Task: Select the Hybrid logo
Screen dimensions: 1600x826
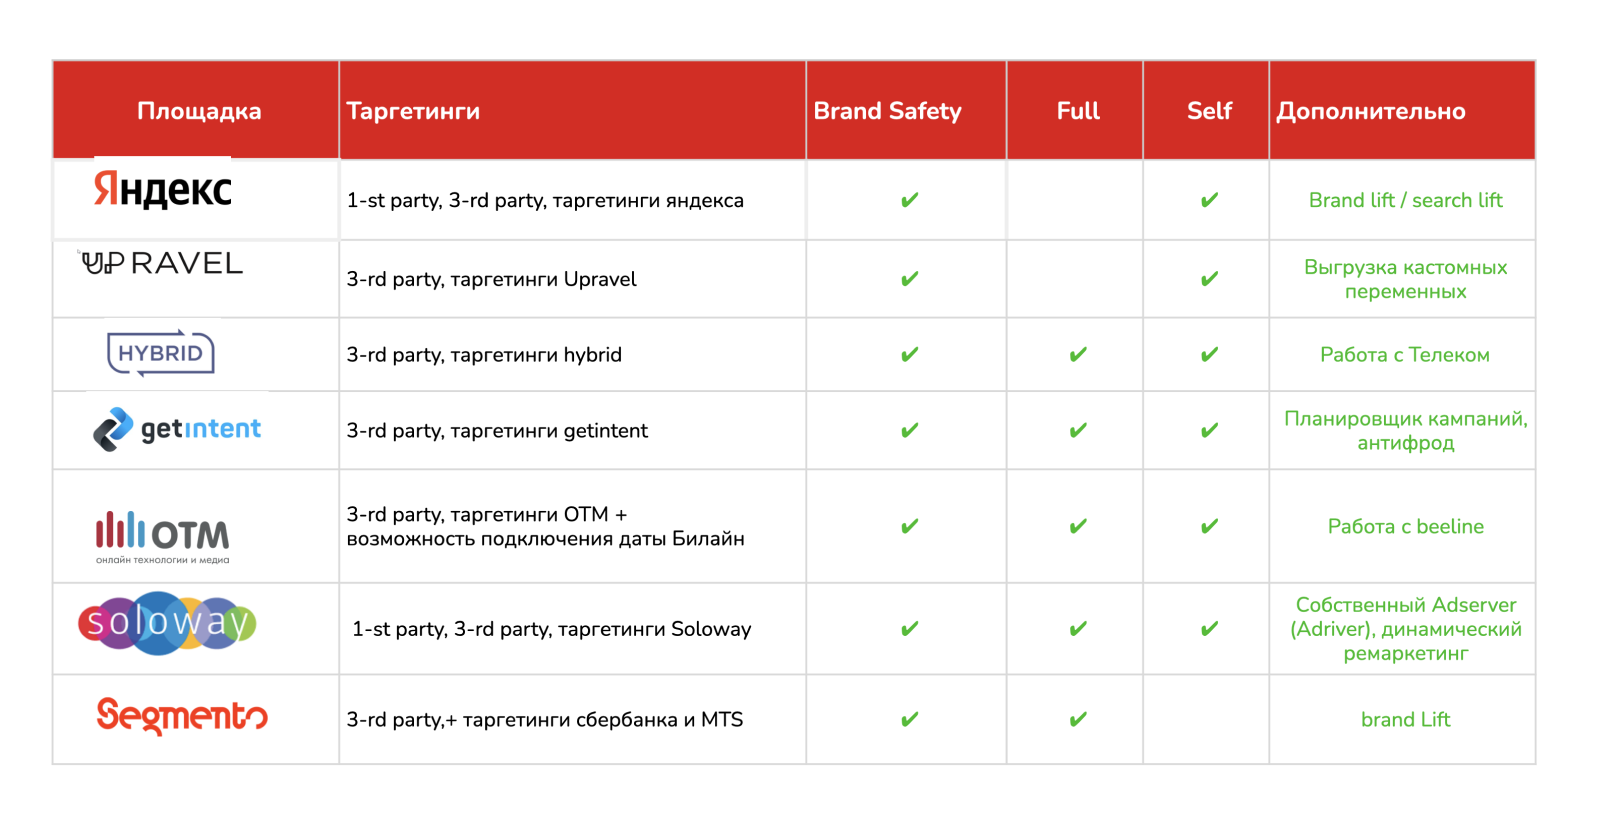Action: click(x=161, y=353)
